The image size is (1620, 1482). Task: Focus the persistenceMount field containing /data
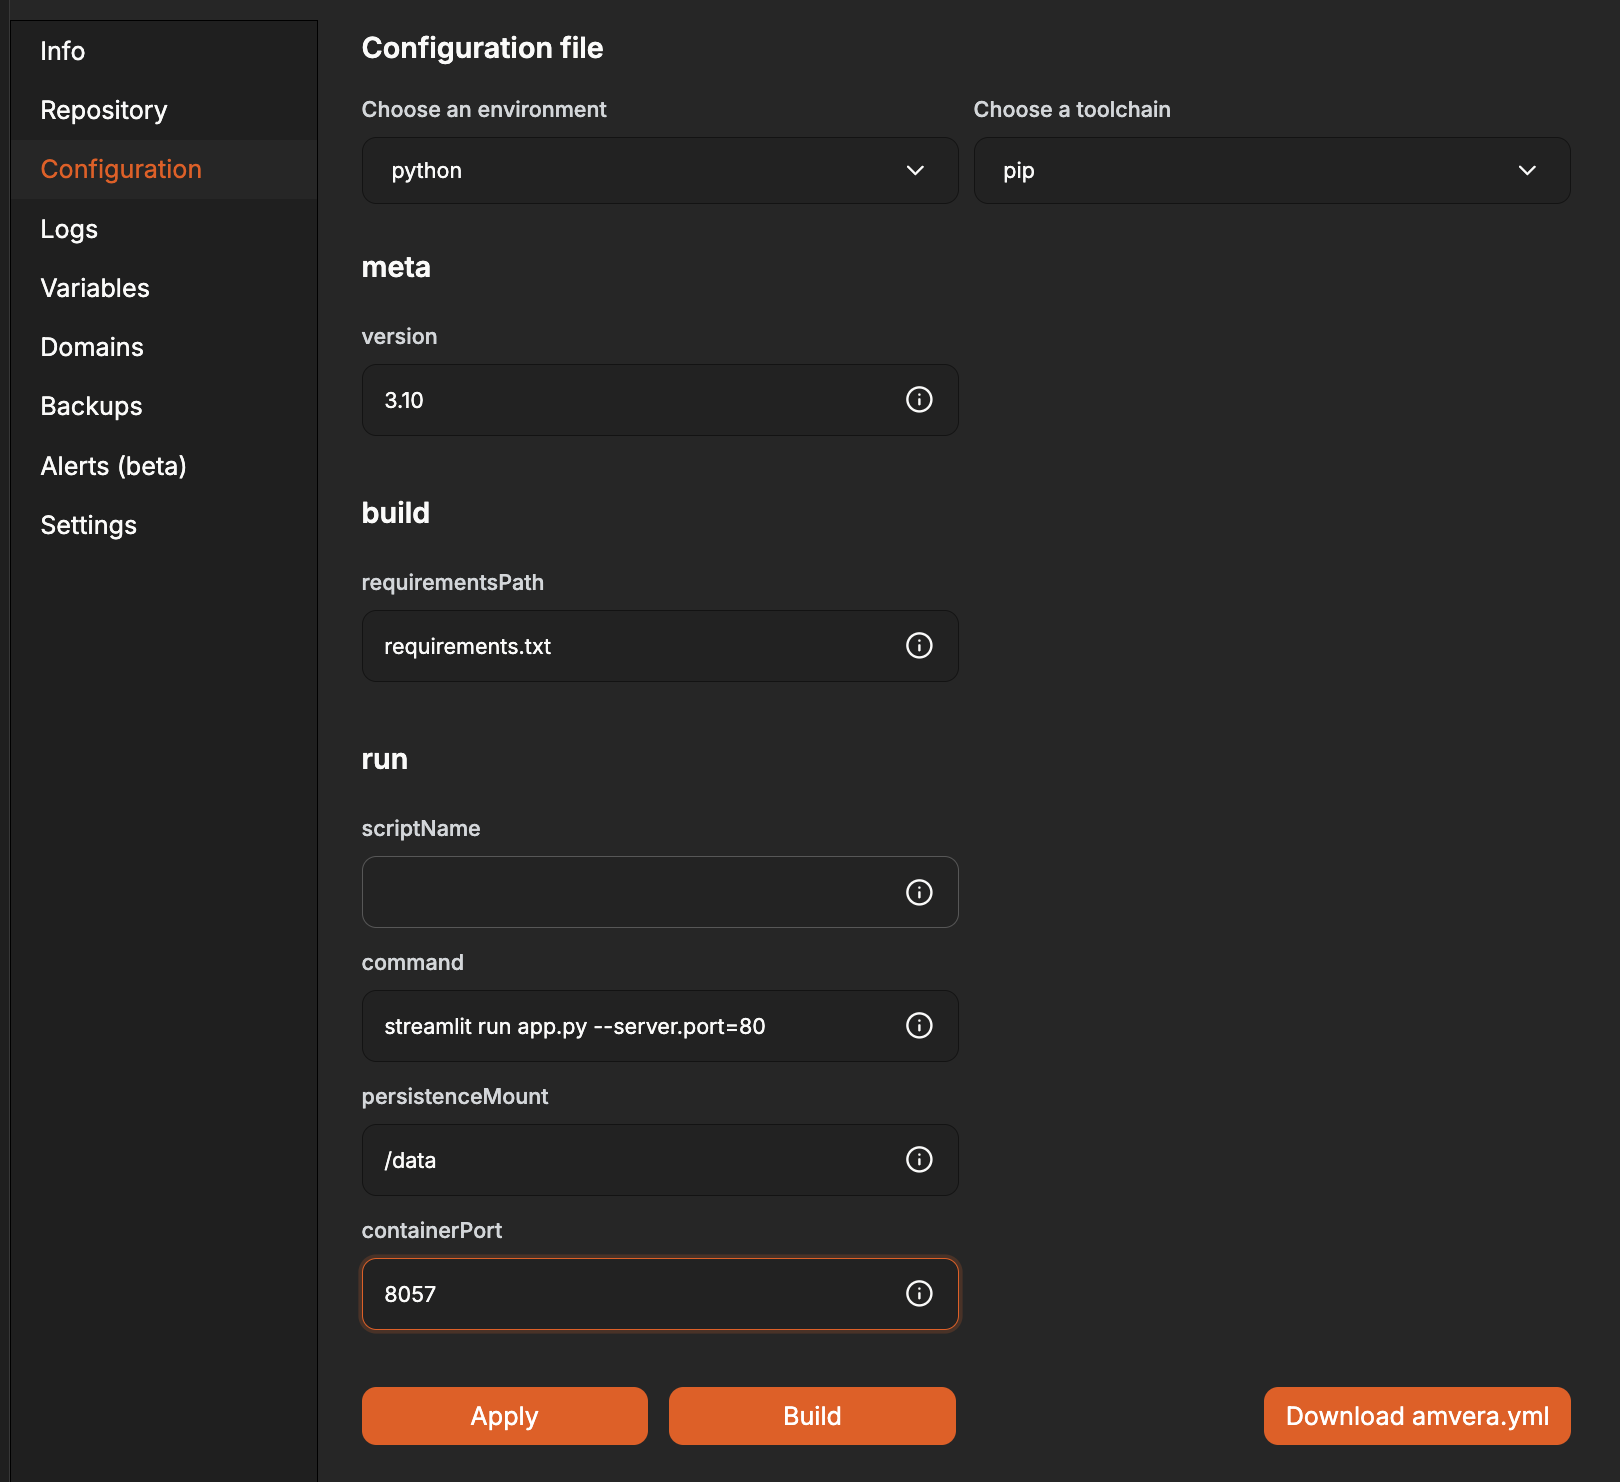coord(660,1160)
